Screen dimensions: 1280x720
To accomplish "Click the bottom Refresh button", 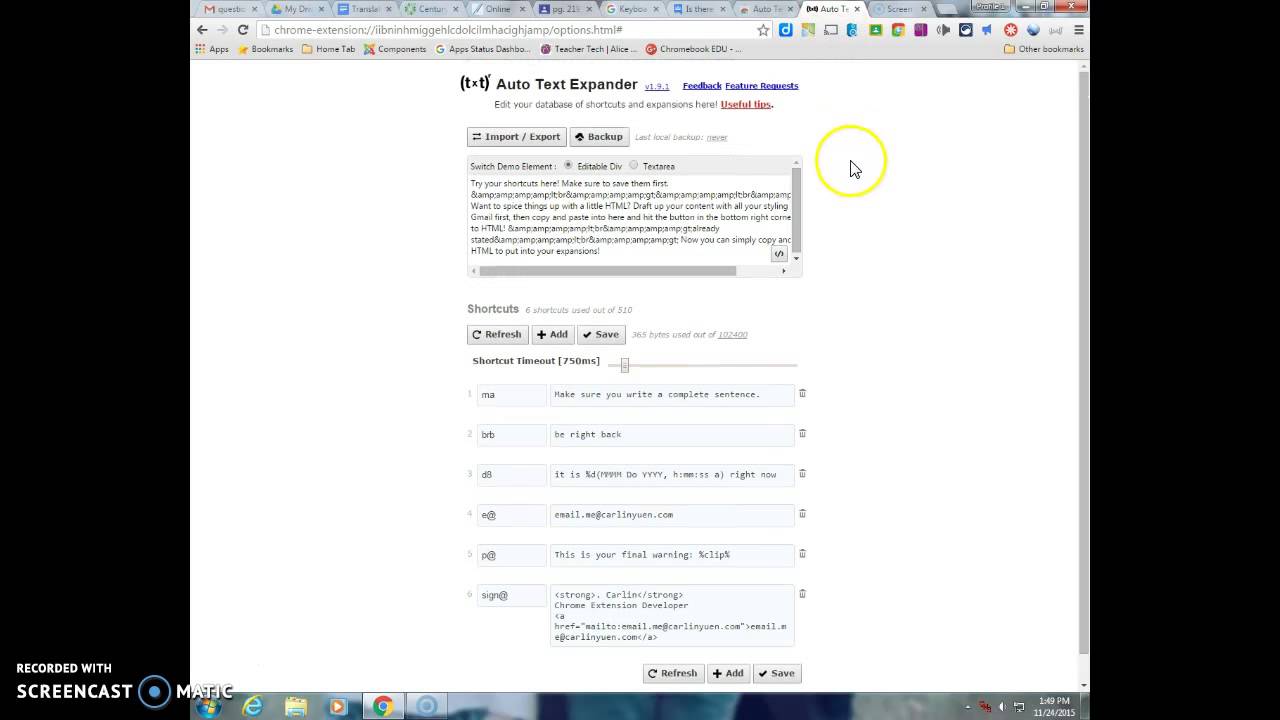I will pos(673,673).
